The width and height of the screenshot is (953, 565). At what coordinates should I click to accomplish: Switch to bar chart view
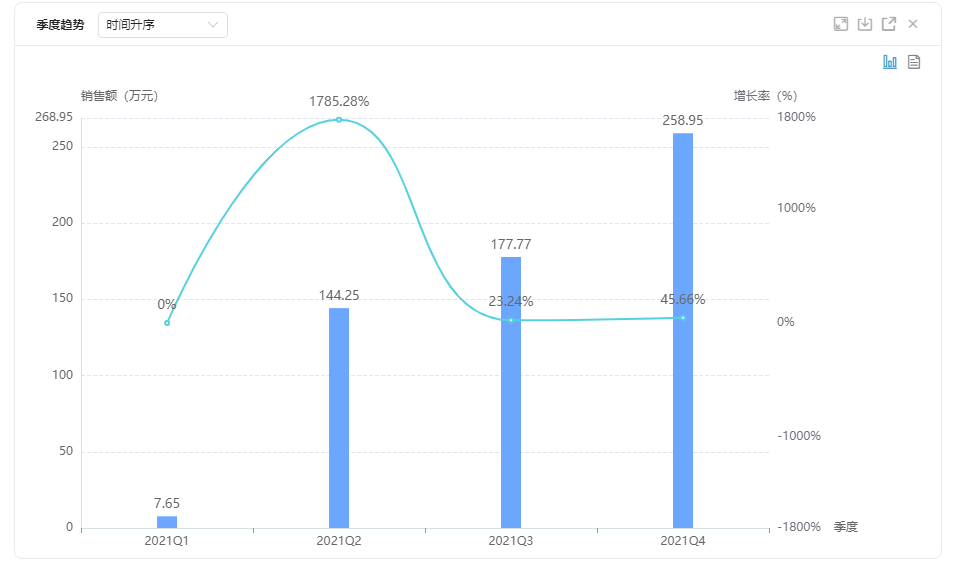890,62
